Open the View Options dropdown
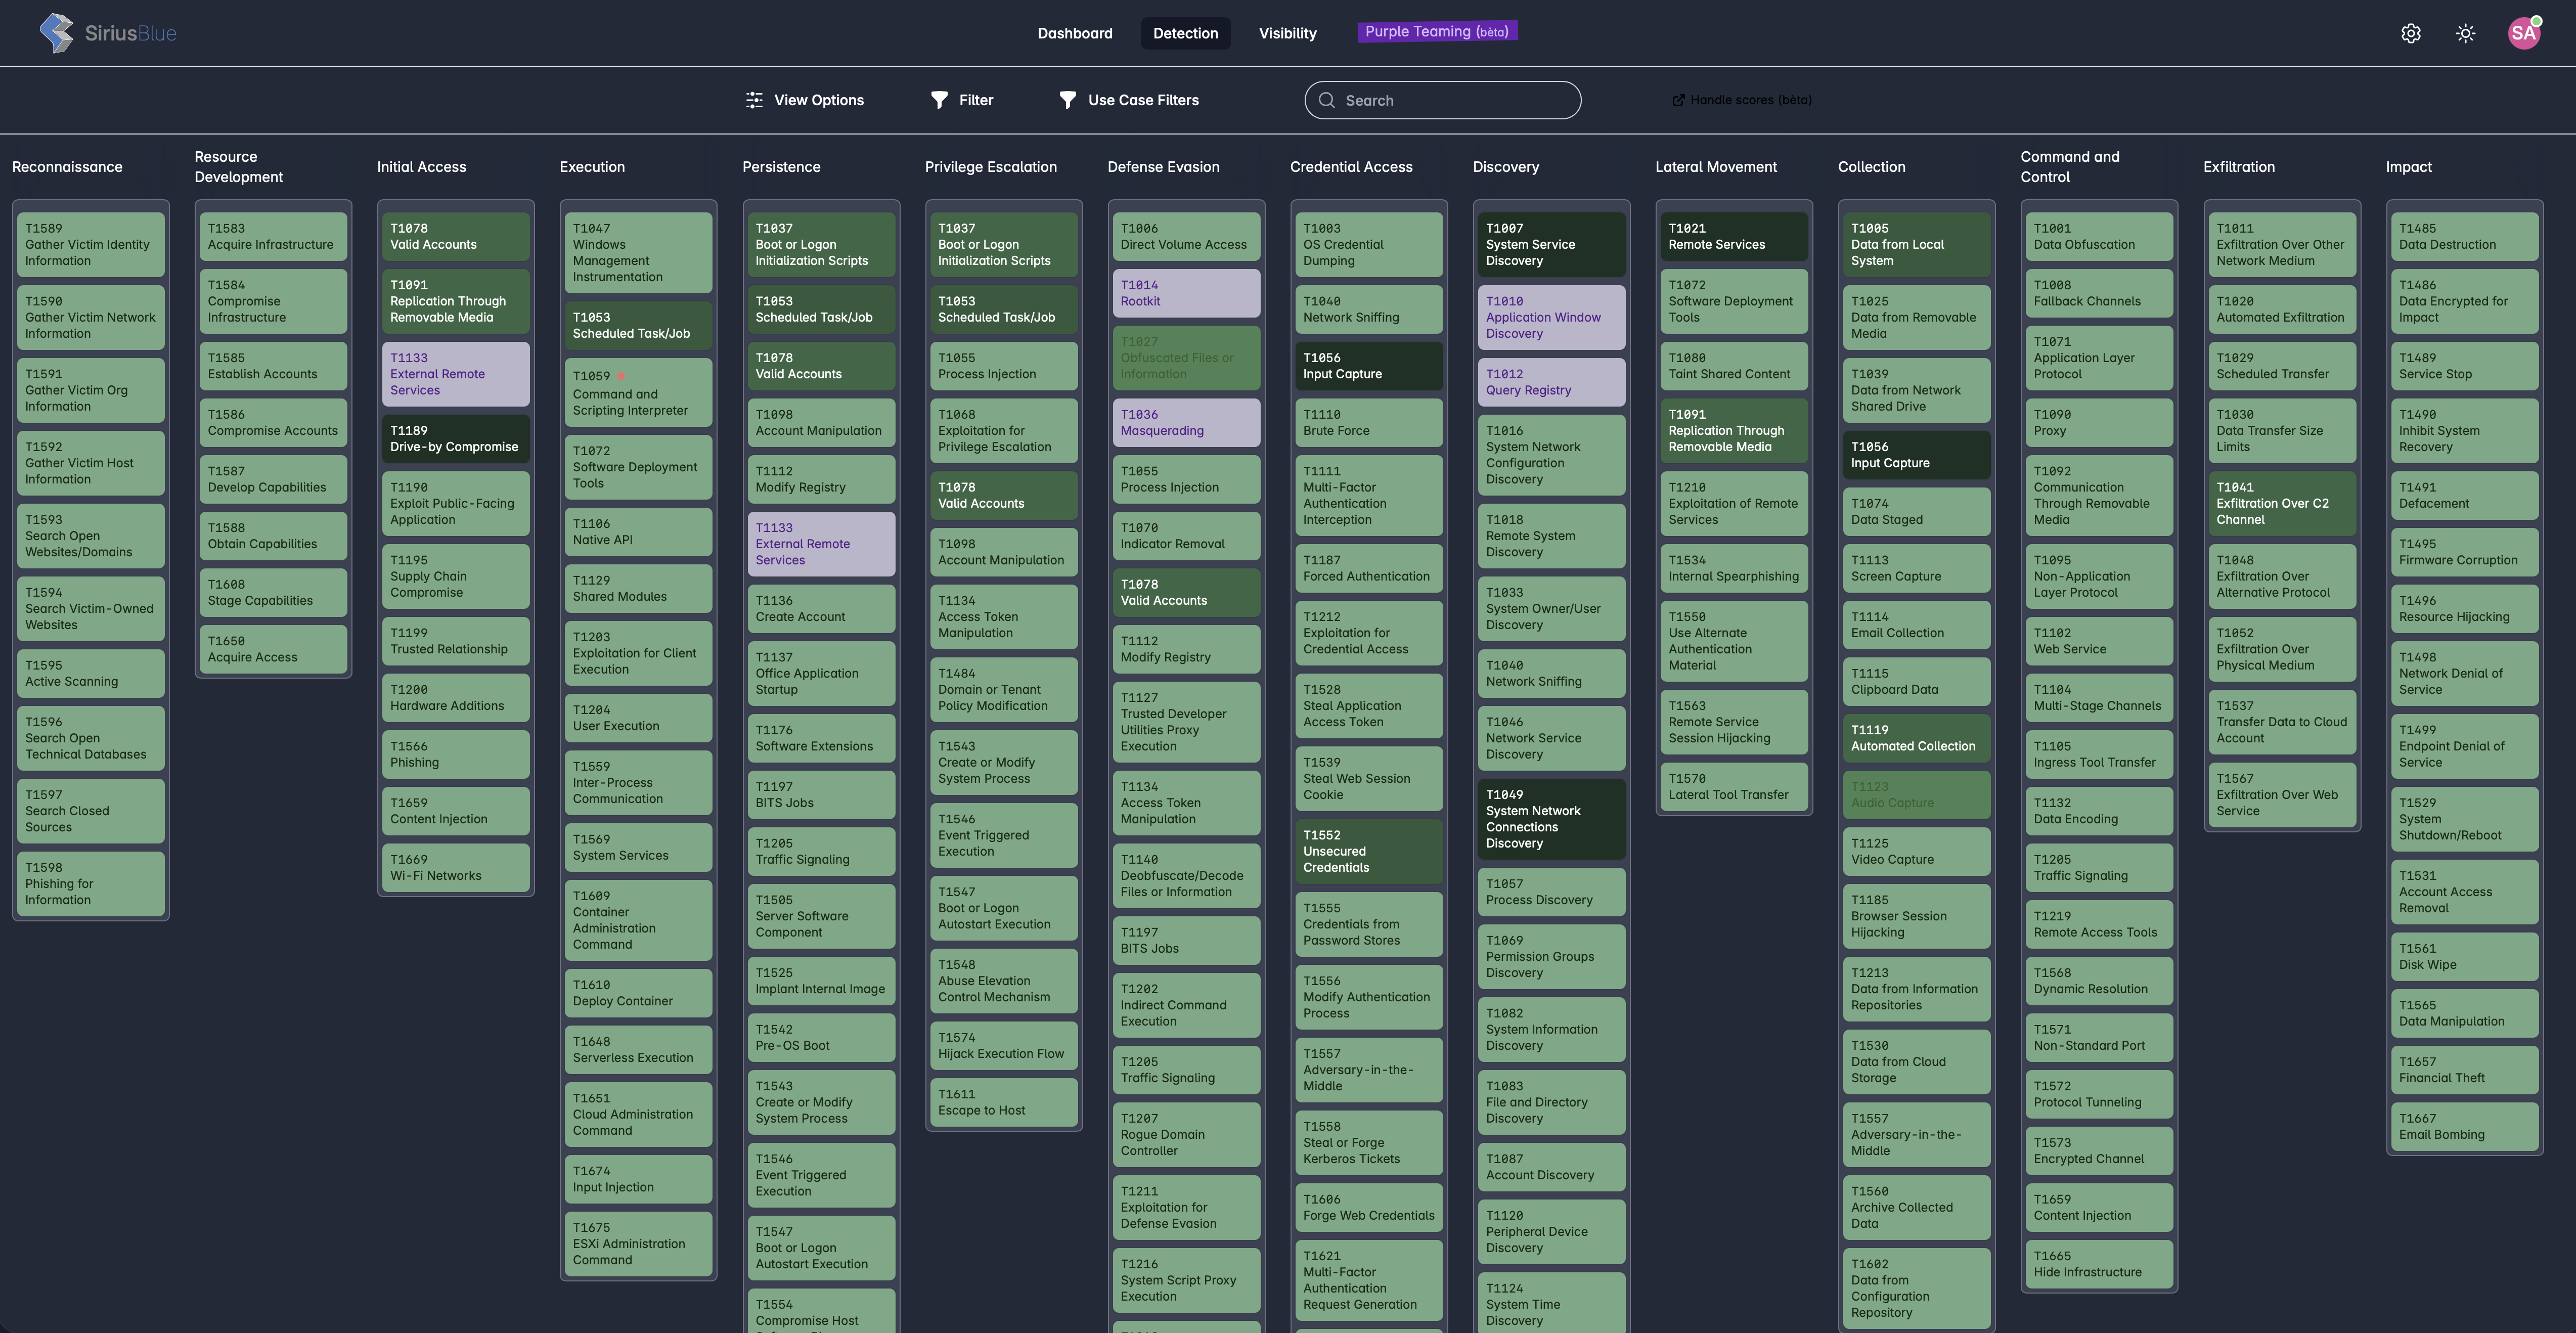 [x=818, y=100]
